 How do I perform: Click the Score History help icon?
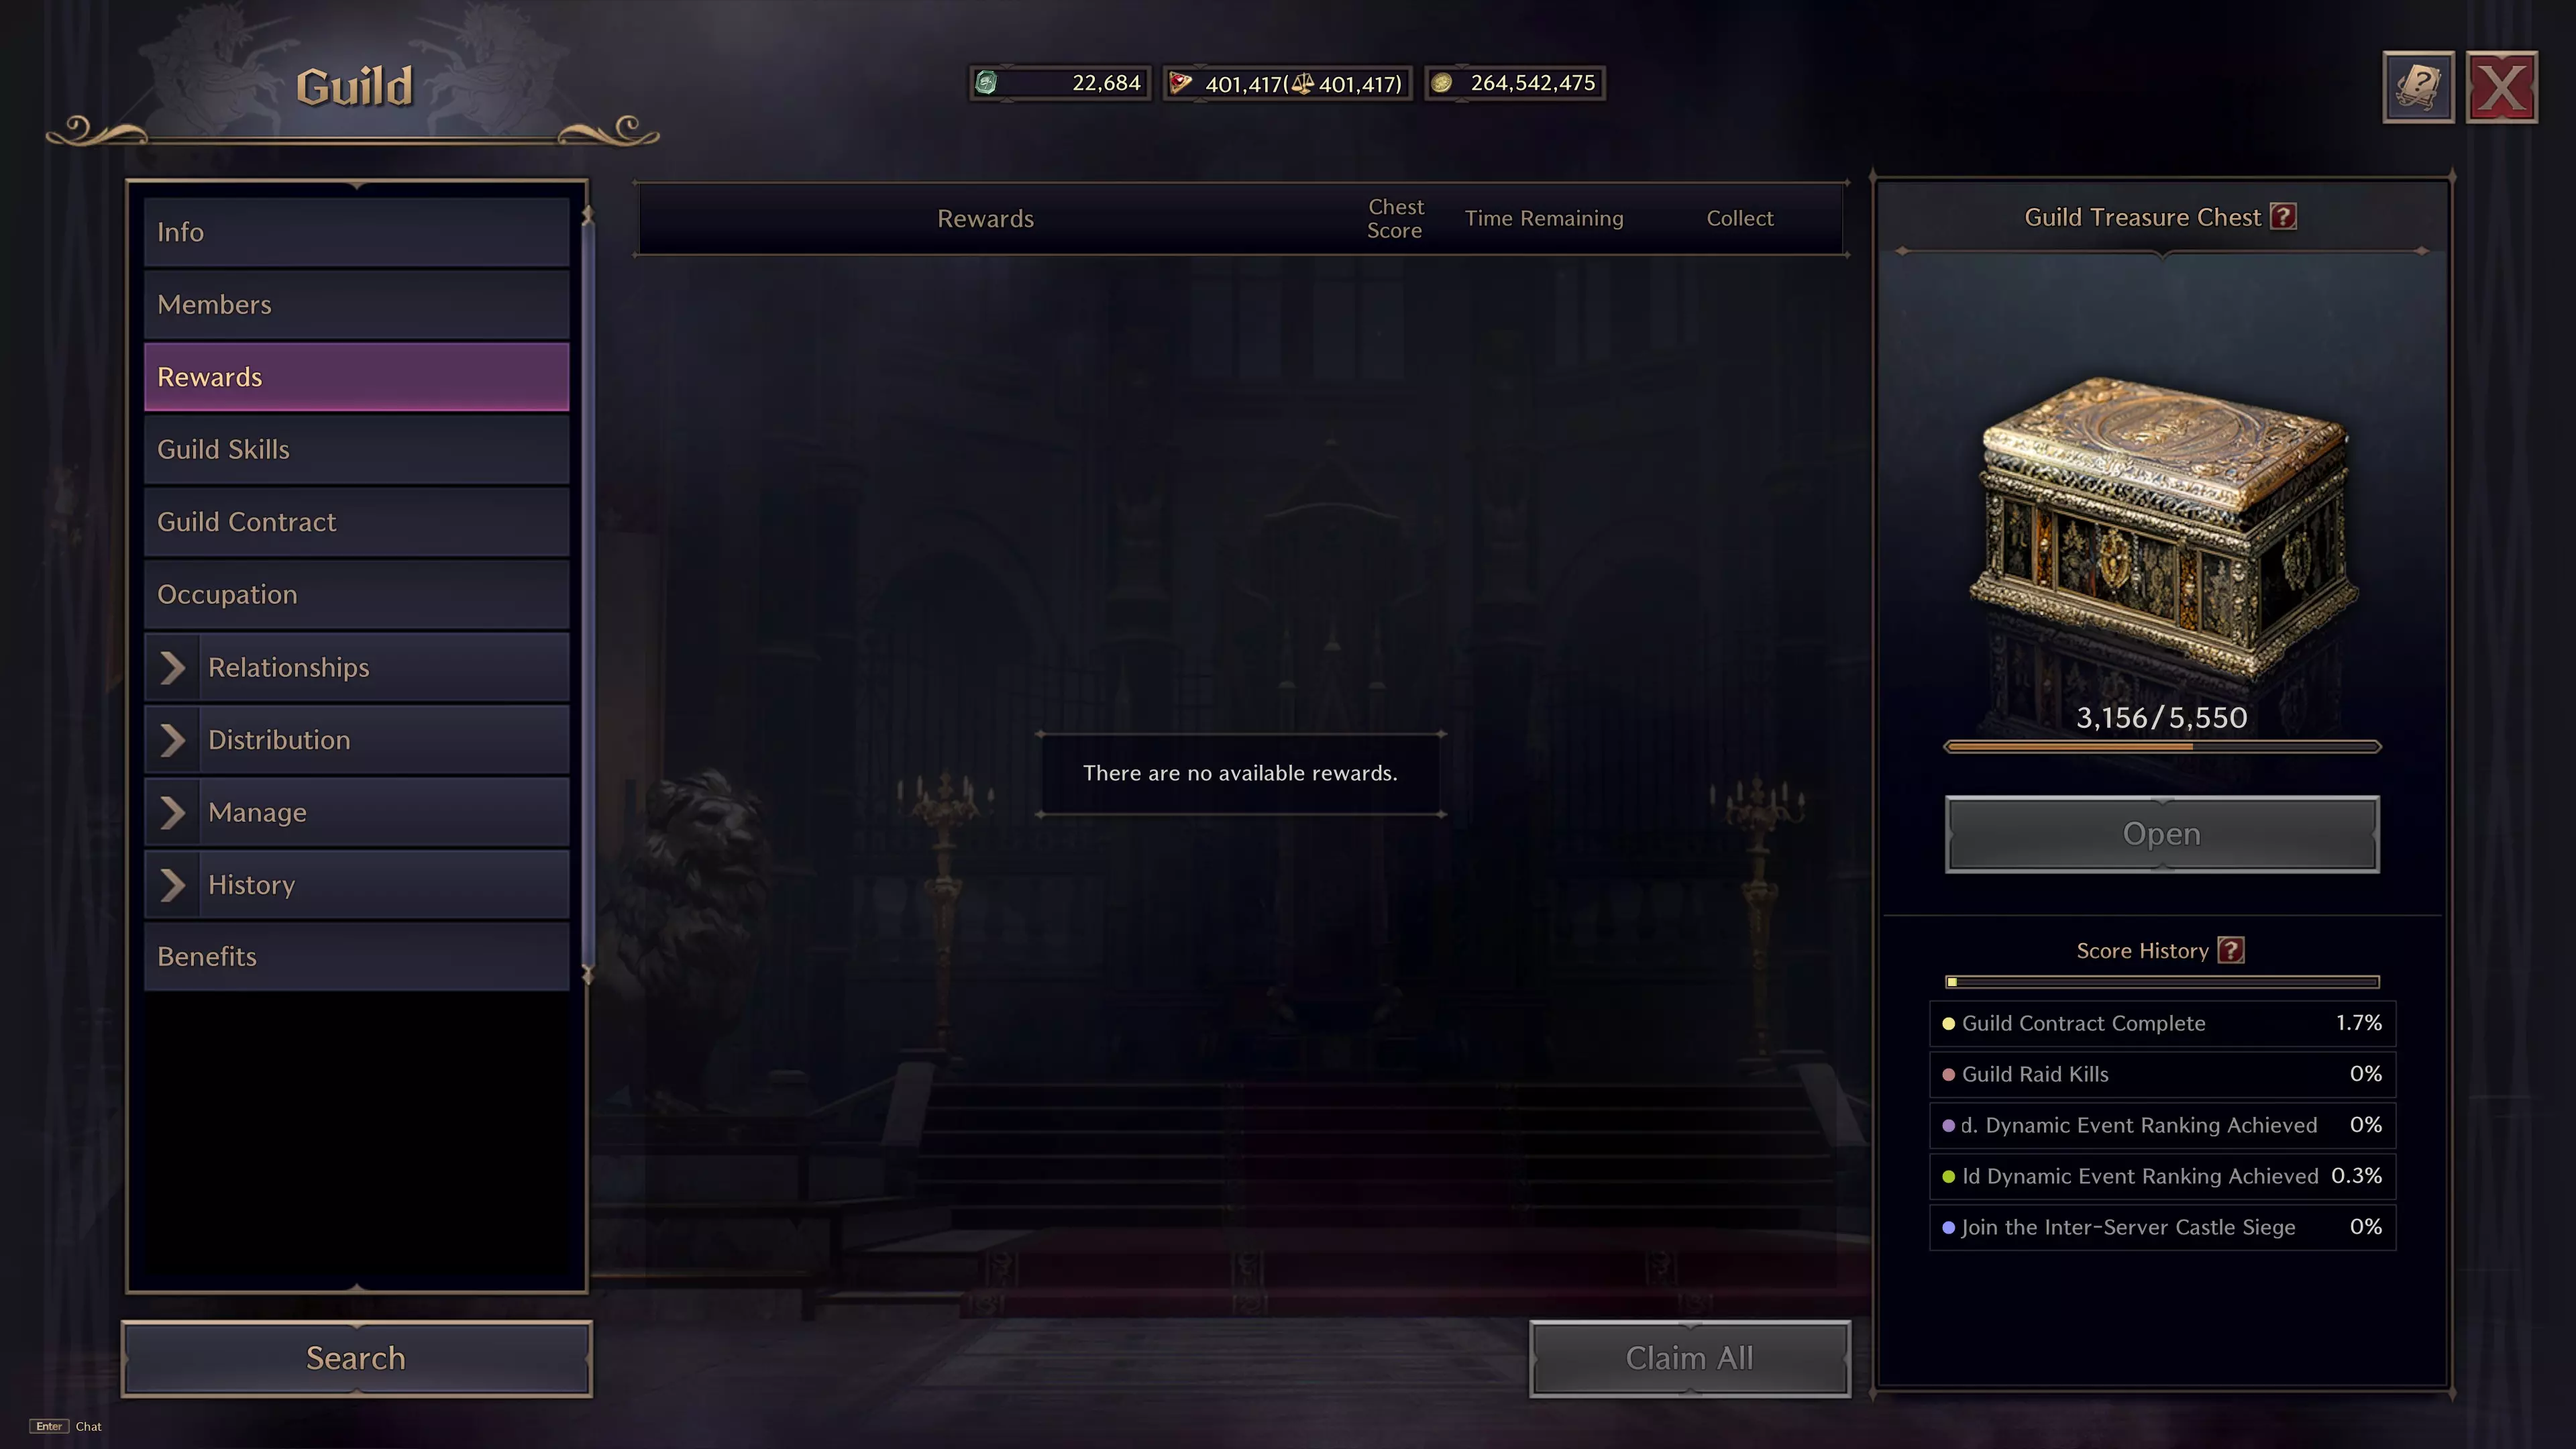point(2231,950)
